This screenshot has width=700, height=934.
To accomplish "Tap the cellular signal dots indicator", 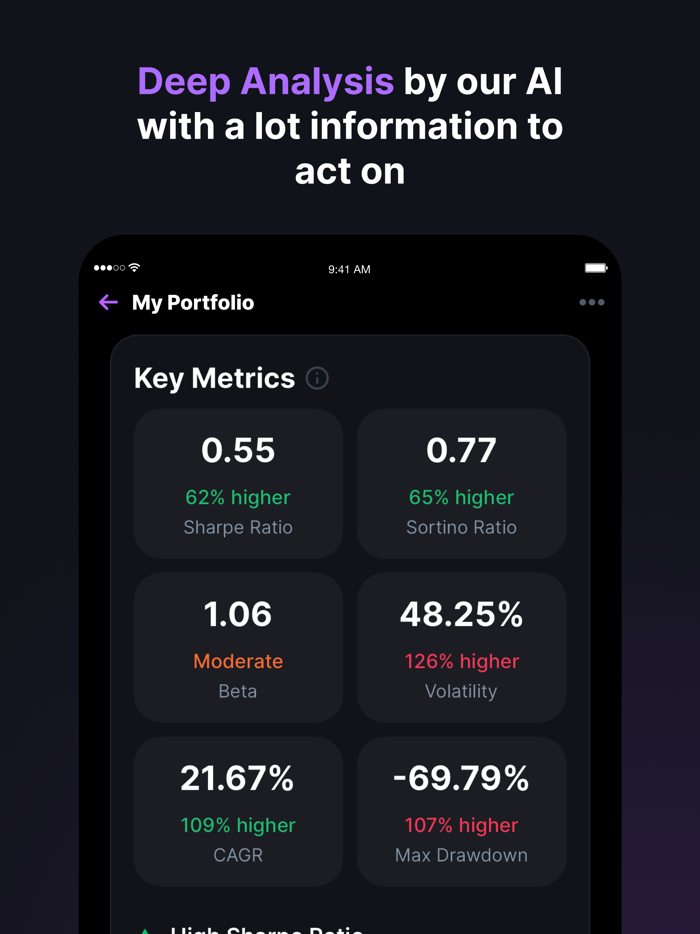I will click(110, 268).
